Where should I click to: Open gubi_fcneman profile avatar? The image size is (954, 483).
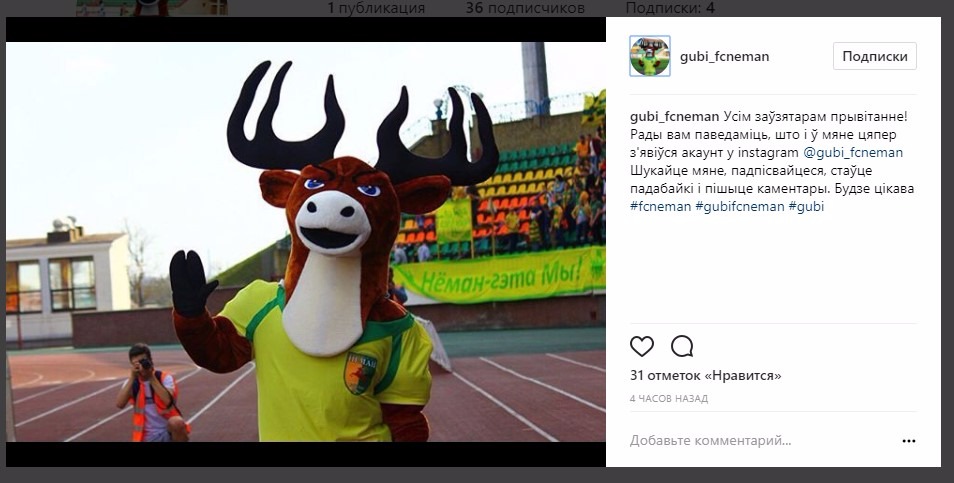[x=650, y=56]
